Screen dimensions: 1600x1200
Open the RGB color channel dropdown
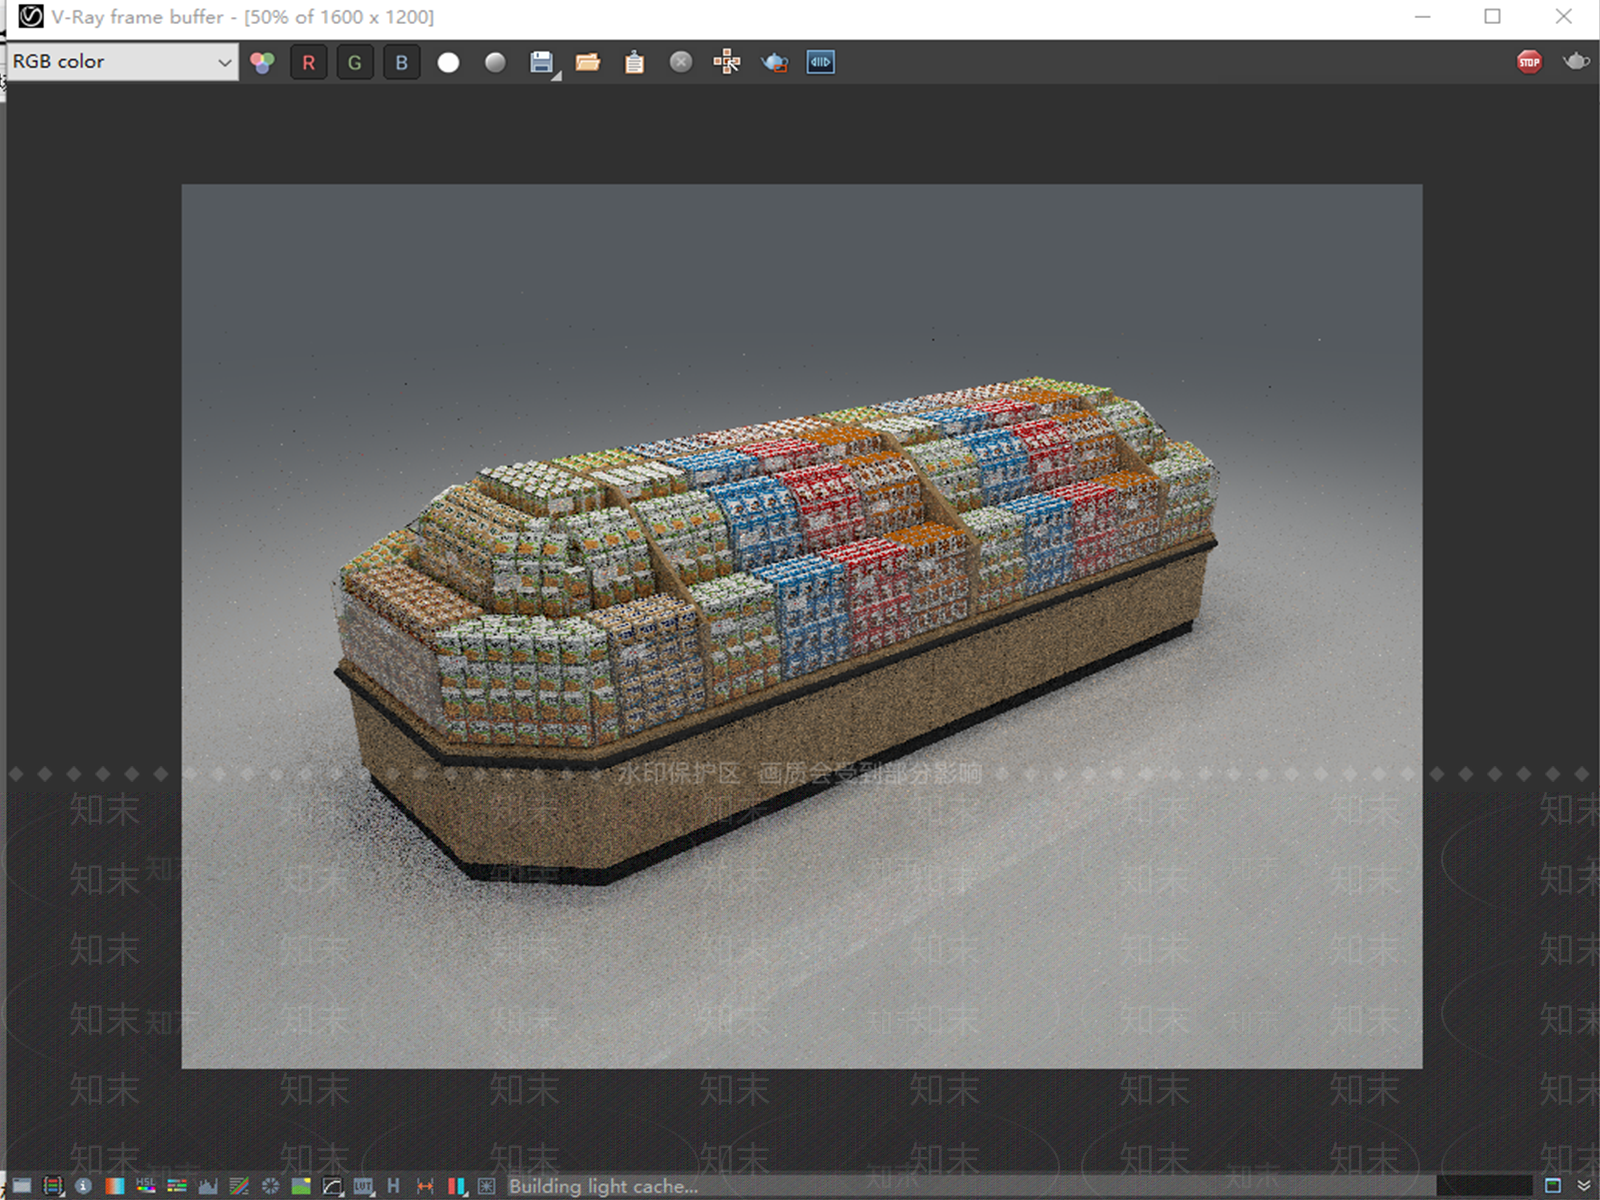point(123,61)
